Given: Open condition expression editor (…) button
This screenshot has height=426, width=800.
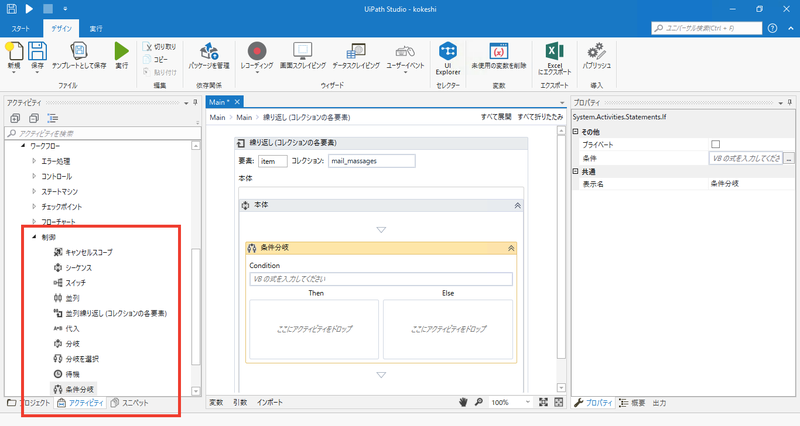Looking at the screenshot, I should tap(789, 158).
